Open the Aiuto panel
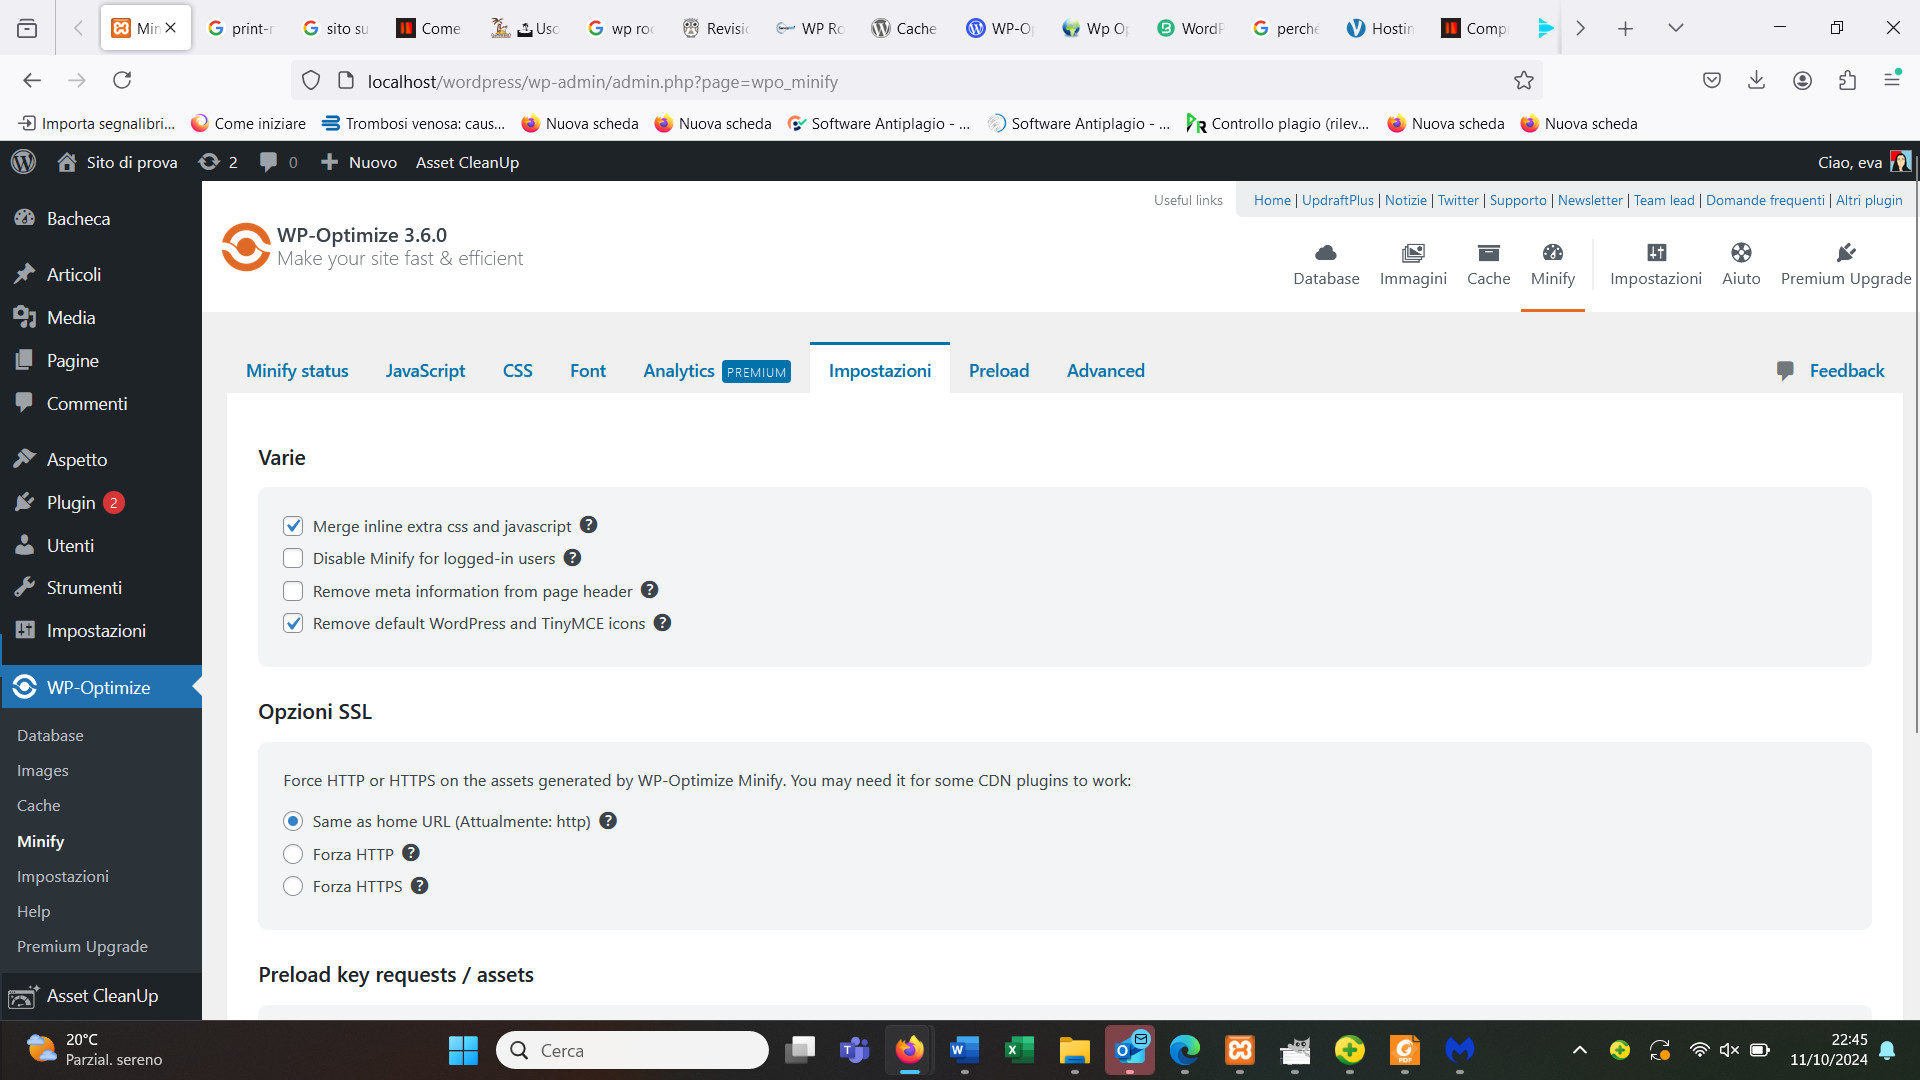This screenshot has width=1920, height=1080. click(1742, 262)
